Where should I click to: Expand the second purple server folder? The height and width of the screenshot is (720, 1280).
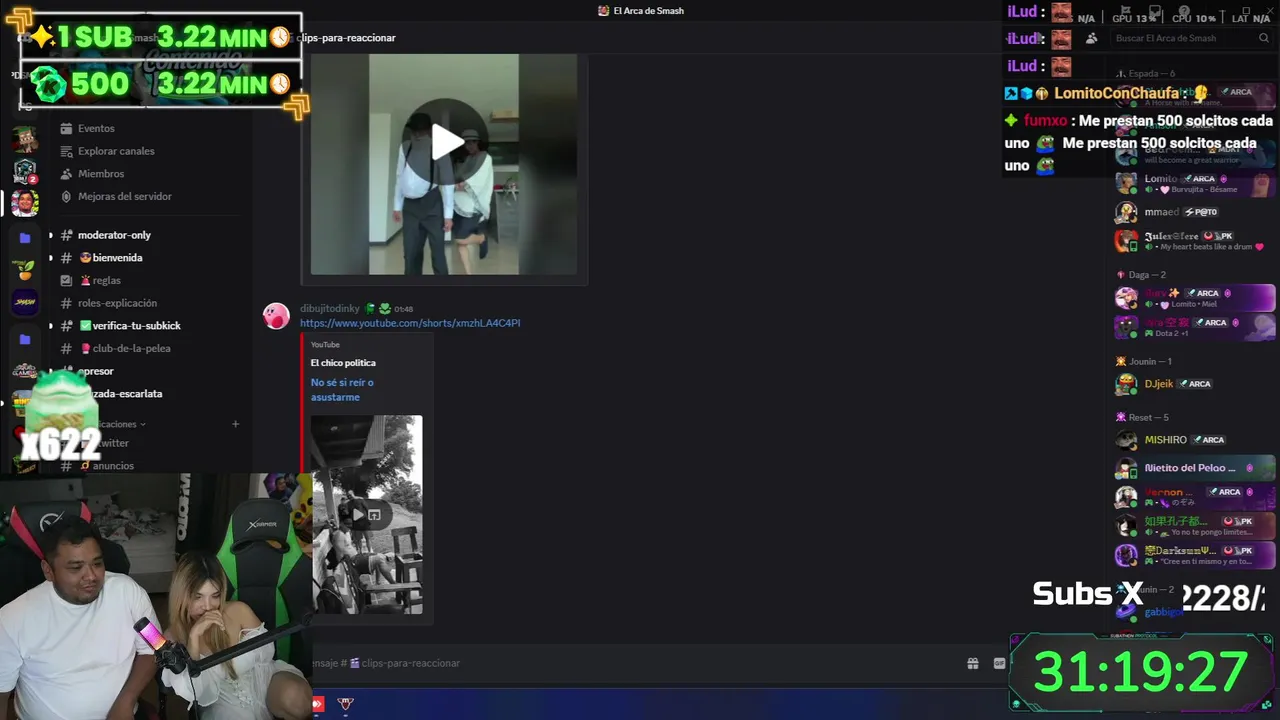coord(25,339)
